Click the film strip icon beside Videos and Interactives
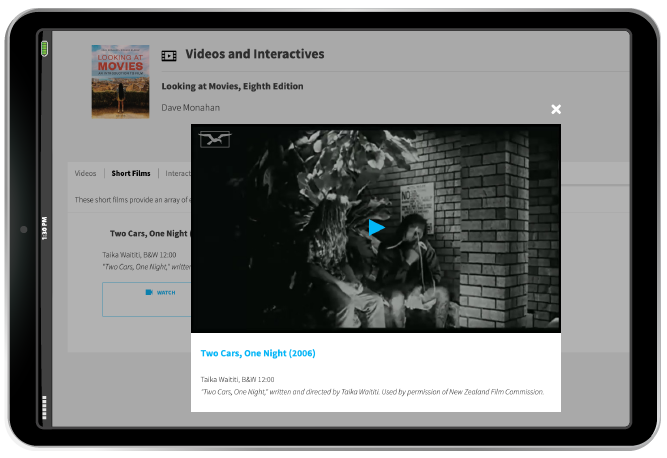 (169, 56)
